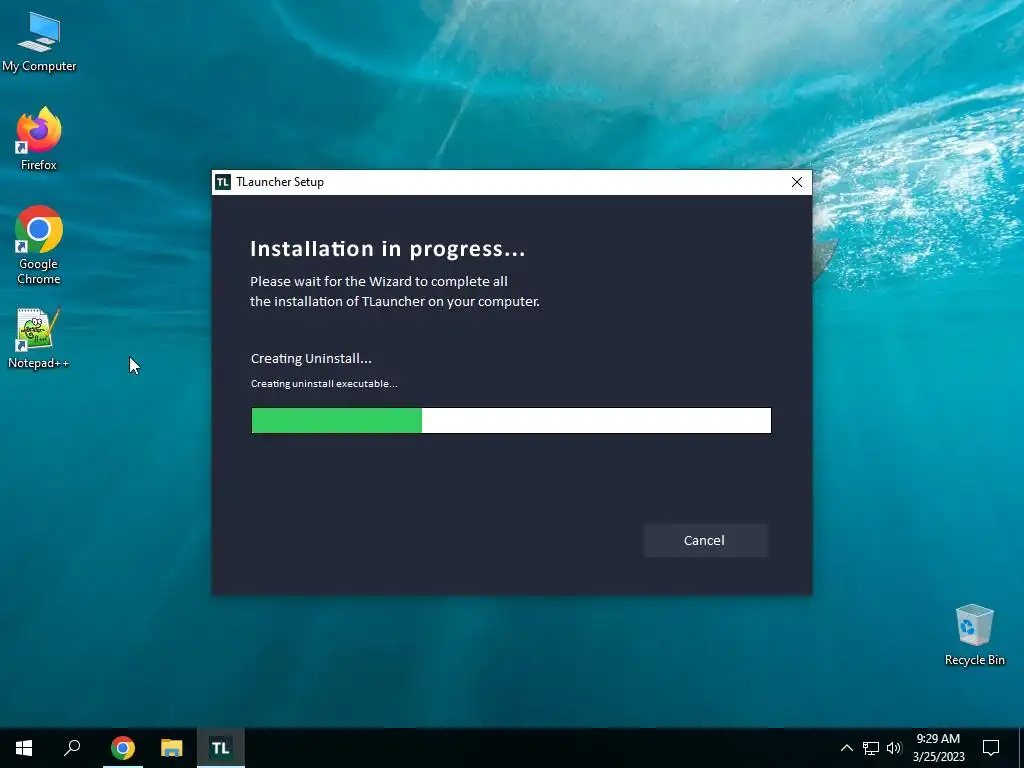Select the Firefox desktop shortcut
This screenshot has height=768, width=1024.
point(39,139)
